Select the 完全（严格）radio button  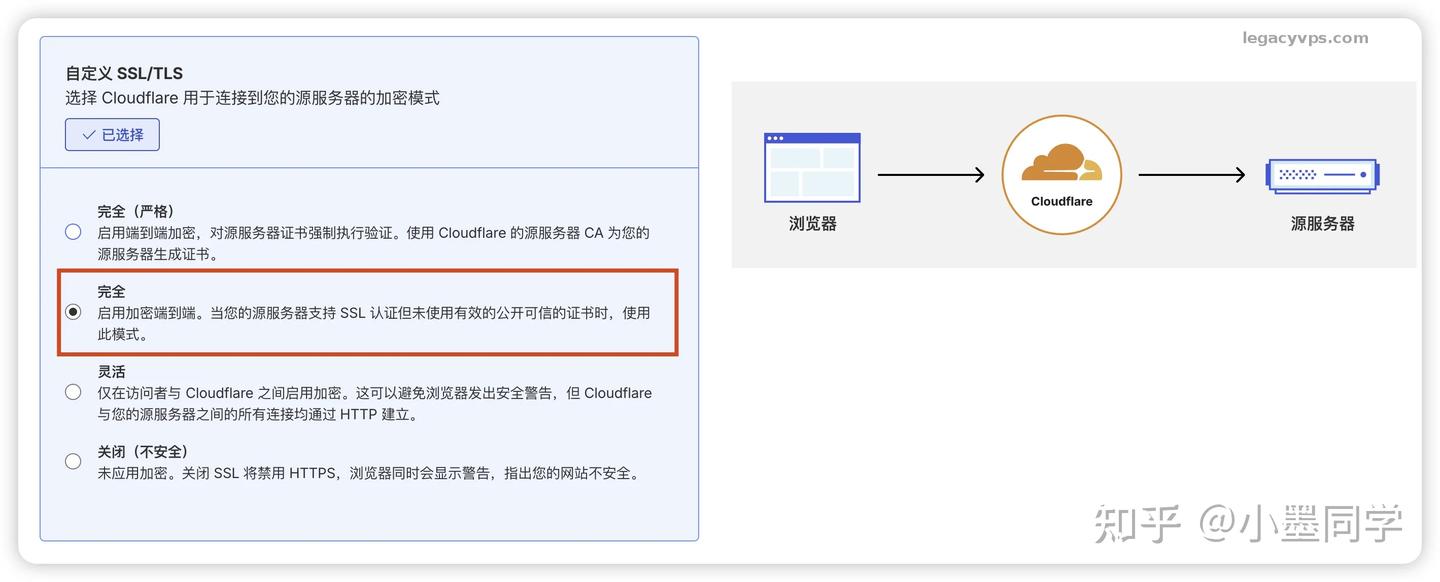point(73,232)
